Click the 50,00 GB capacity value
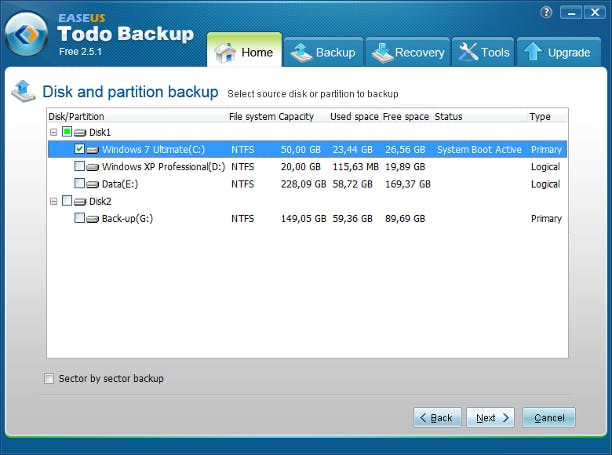612x455 pixels. [301, 149]
